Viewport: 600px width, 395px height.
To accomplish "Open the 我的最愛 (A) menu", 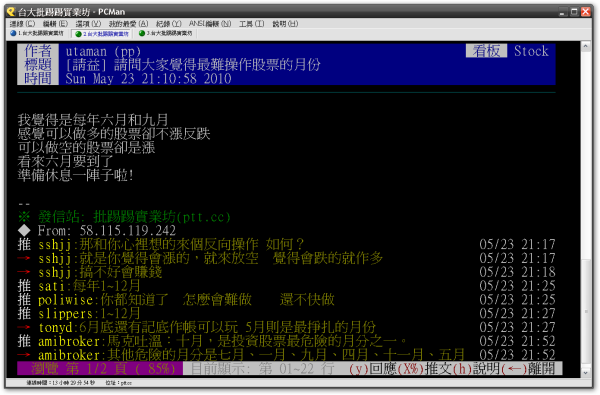I will [128, 24].
